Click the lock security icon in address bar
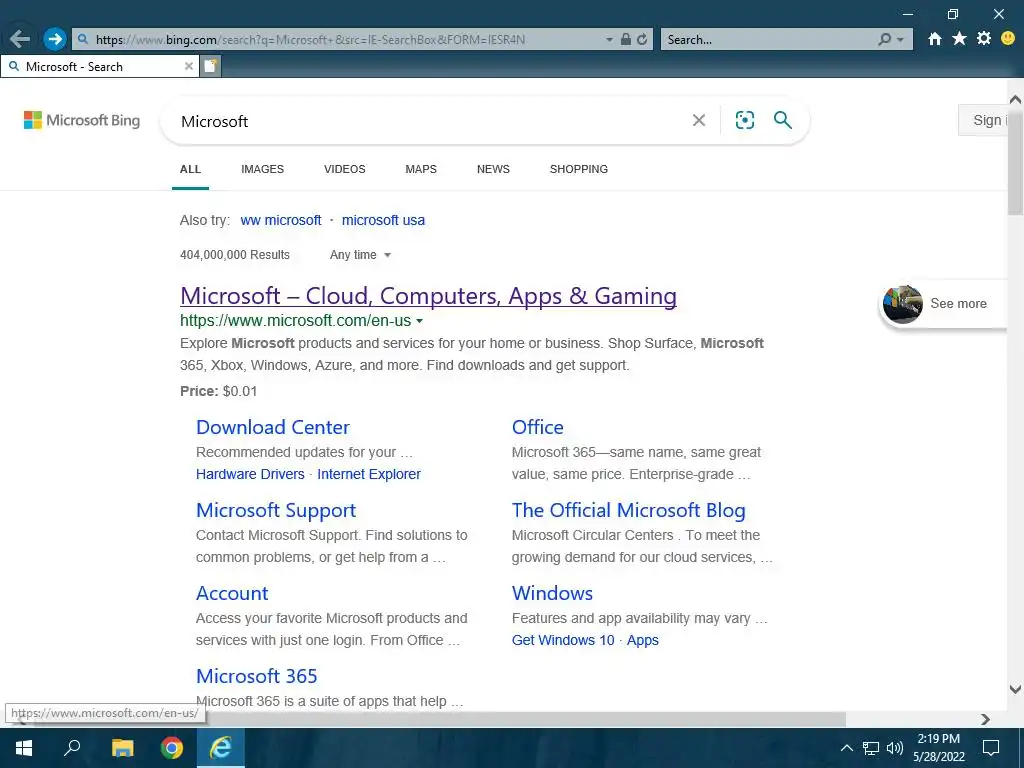Image resolution: width=1024 pixels, height=768 pixels. coord(626,39)
